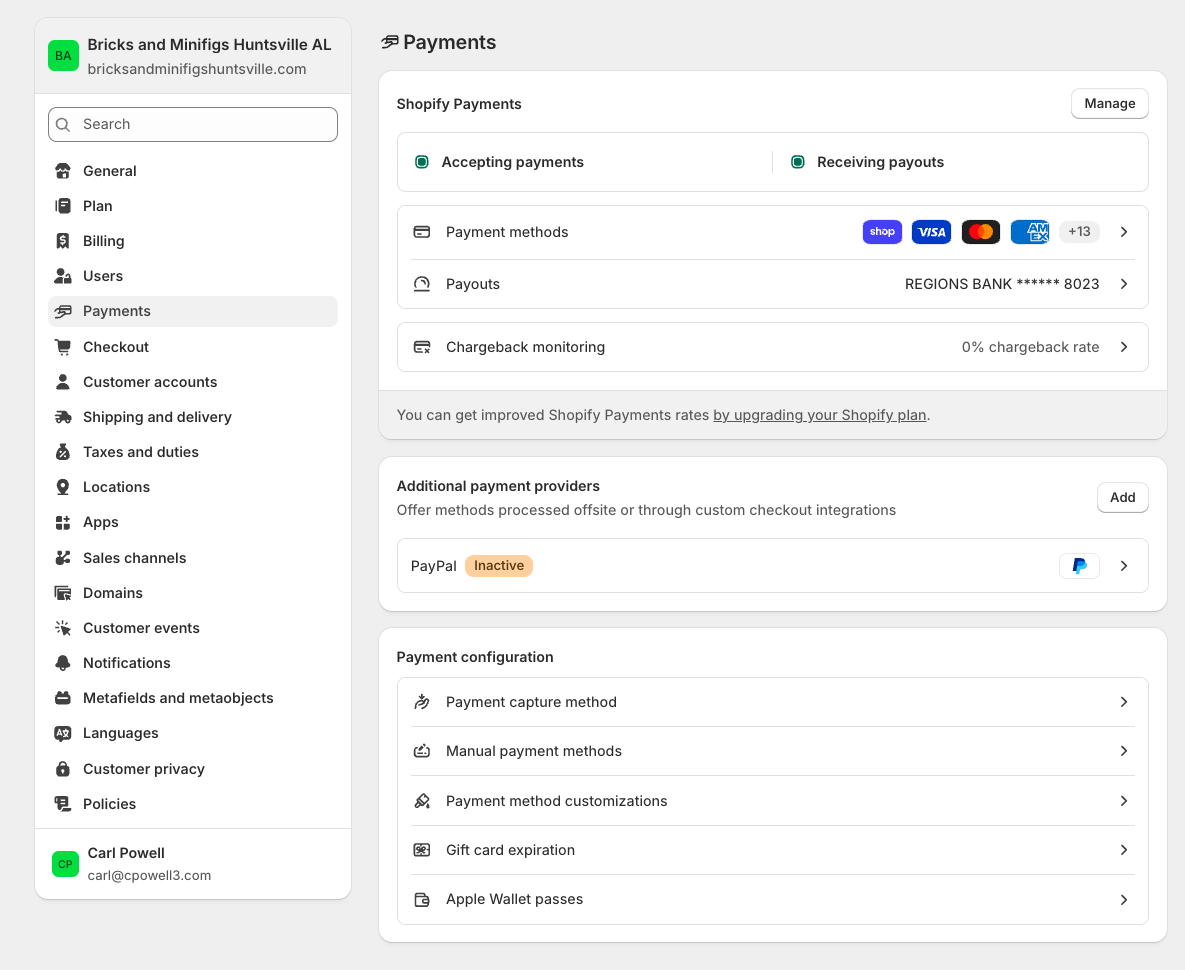1185x970 pixels.
Task: Click REGIONS BANK ****** 8023 text
Action: tap(1002, 284)
